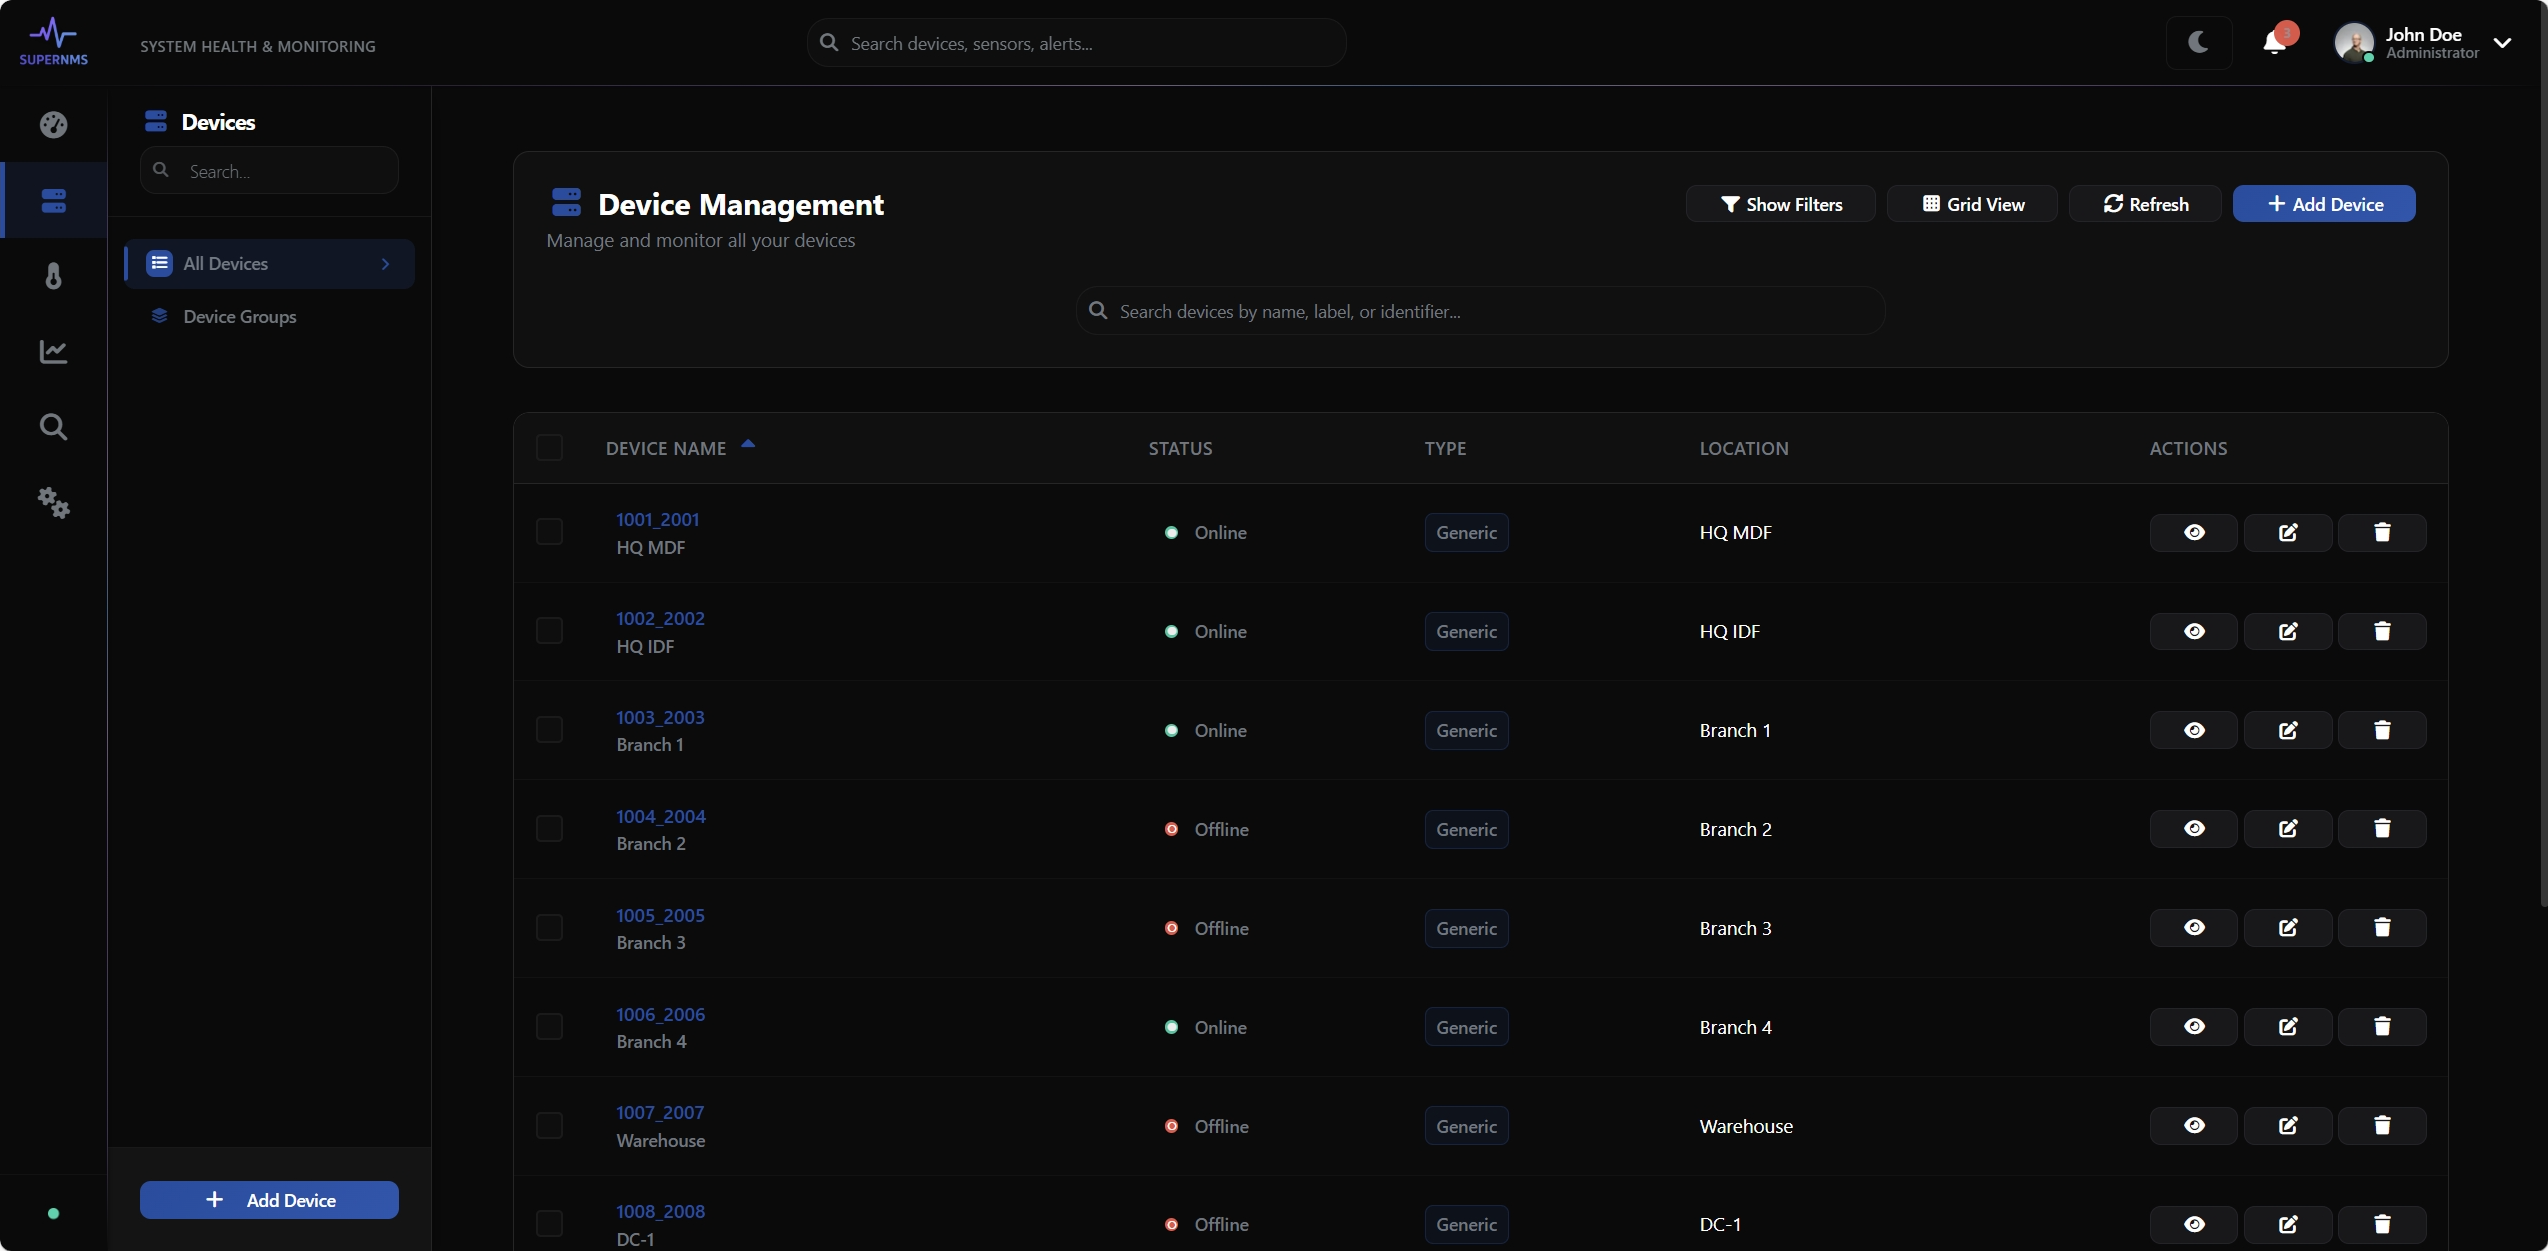This screenshot has height=1251, width=2548.
Task: Focus search devices by name, label field
Action: (1480, 311)
